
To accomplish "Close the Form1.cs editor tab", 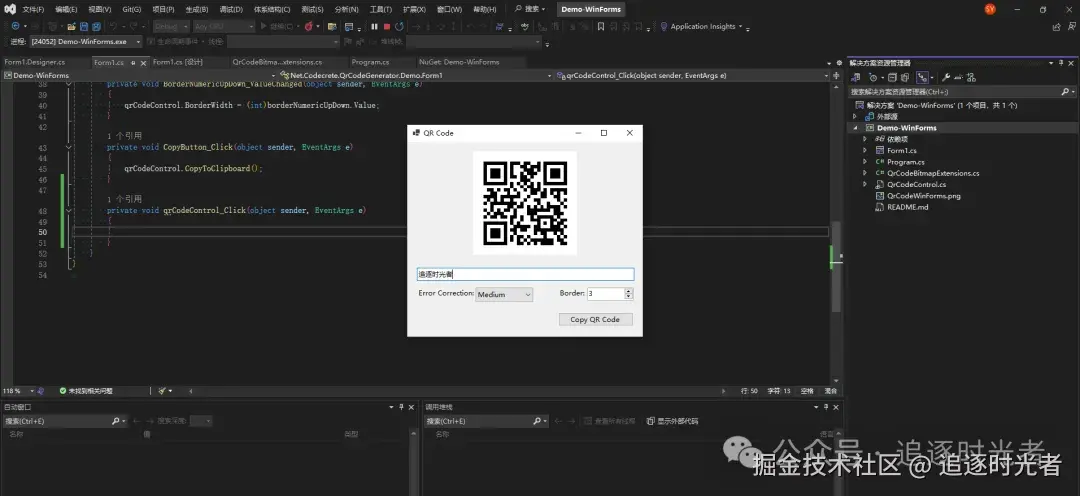I will tap(143, 63).
